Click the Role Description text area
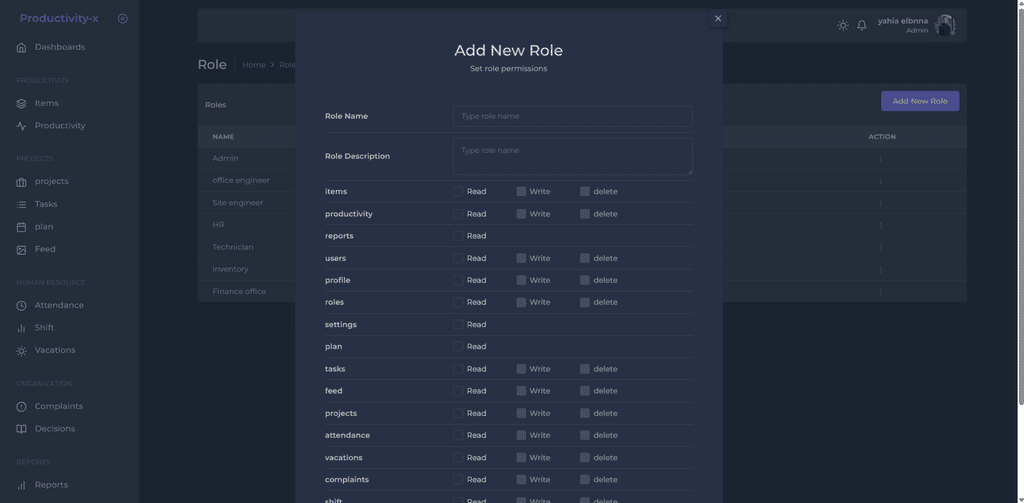This screenshot has width=1024, height=503. [573, 156]
